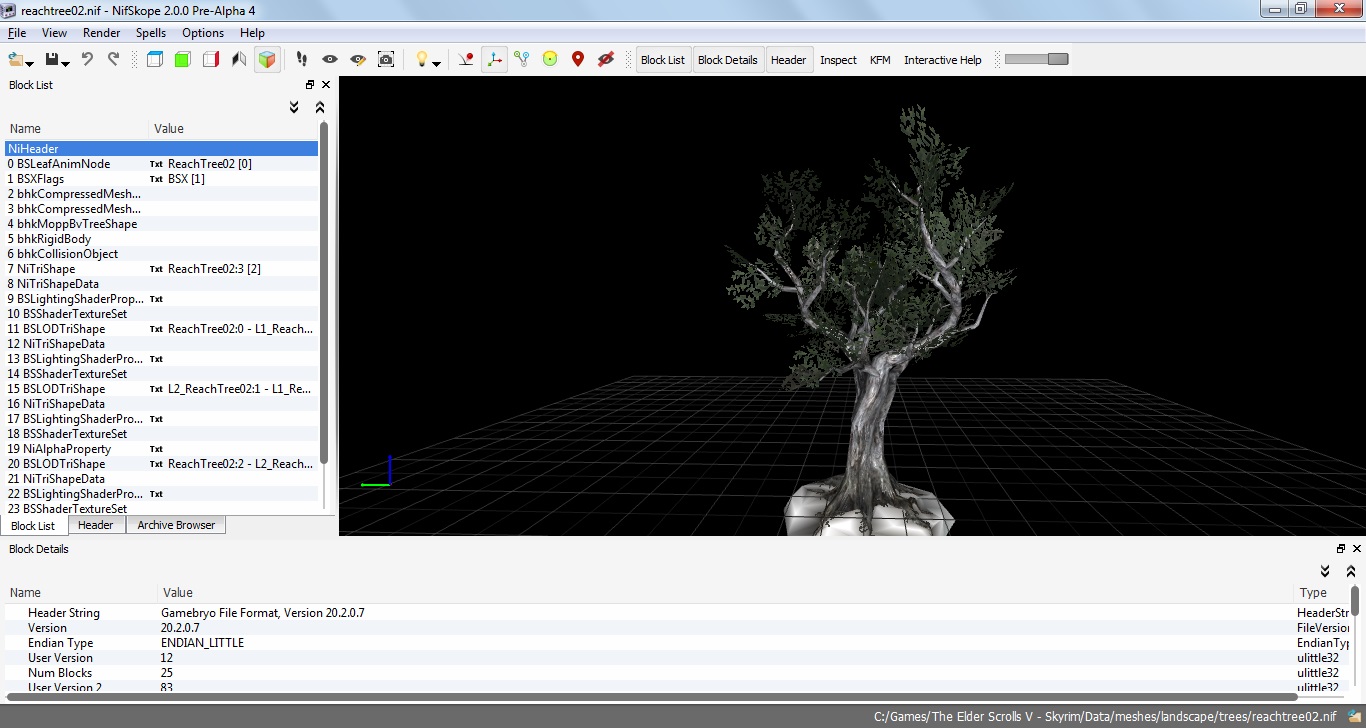This screenshot has width=1366, height=728.
Task: Click the Undo arrow in toolbar
Action: (87, 60)
